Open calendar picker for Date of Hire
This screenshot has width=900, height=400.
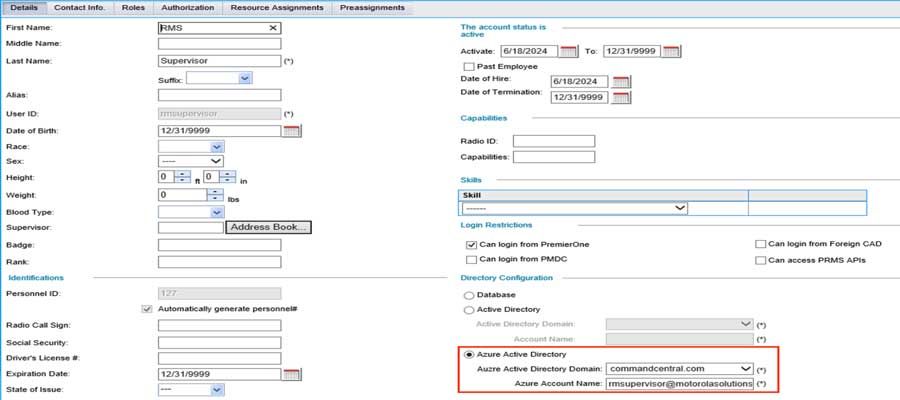click(621, 81)
